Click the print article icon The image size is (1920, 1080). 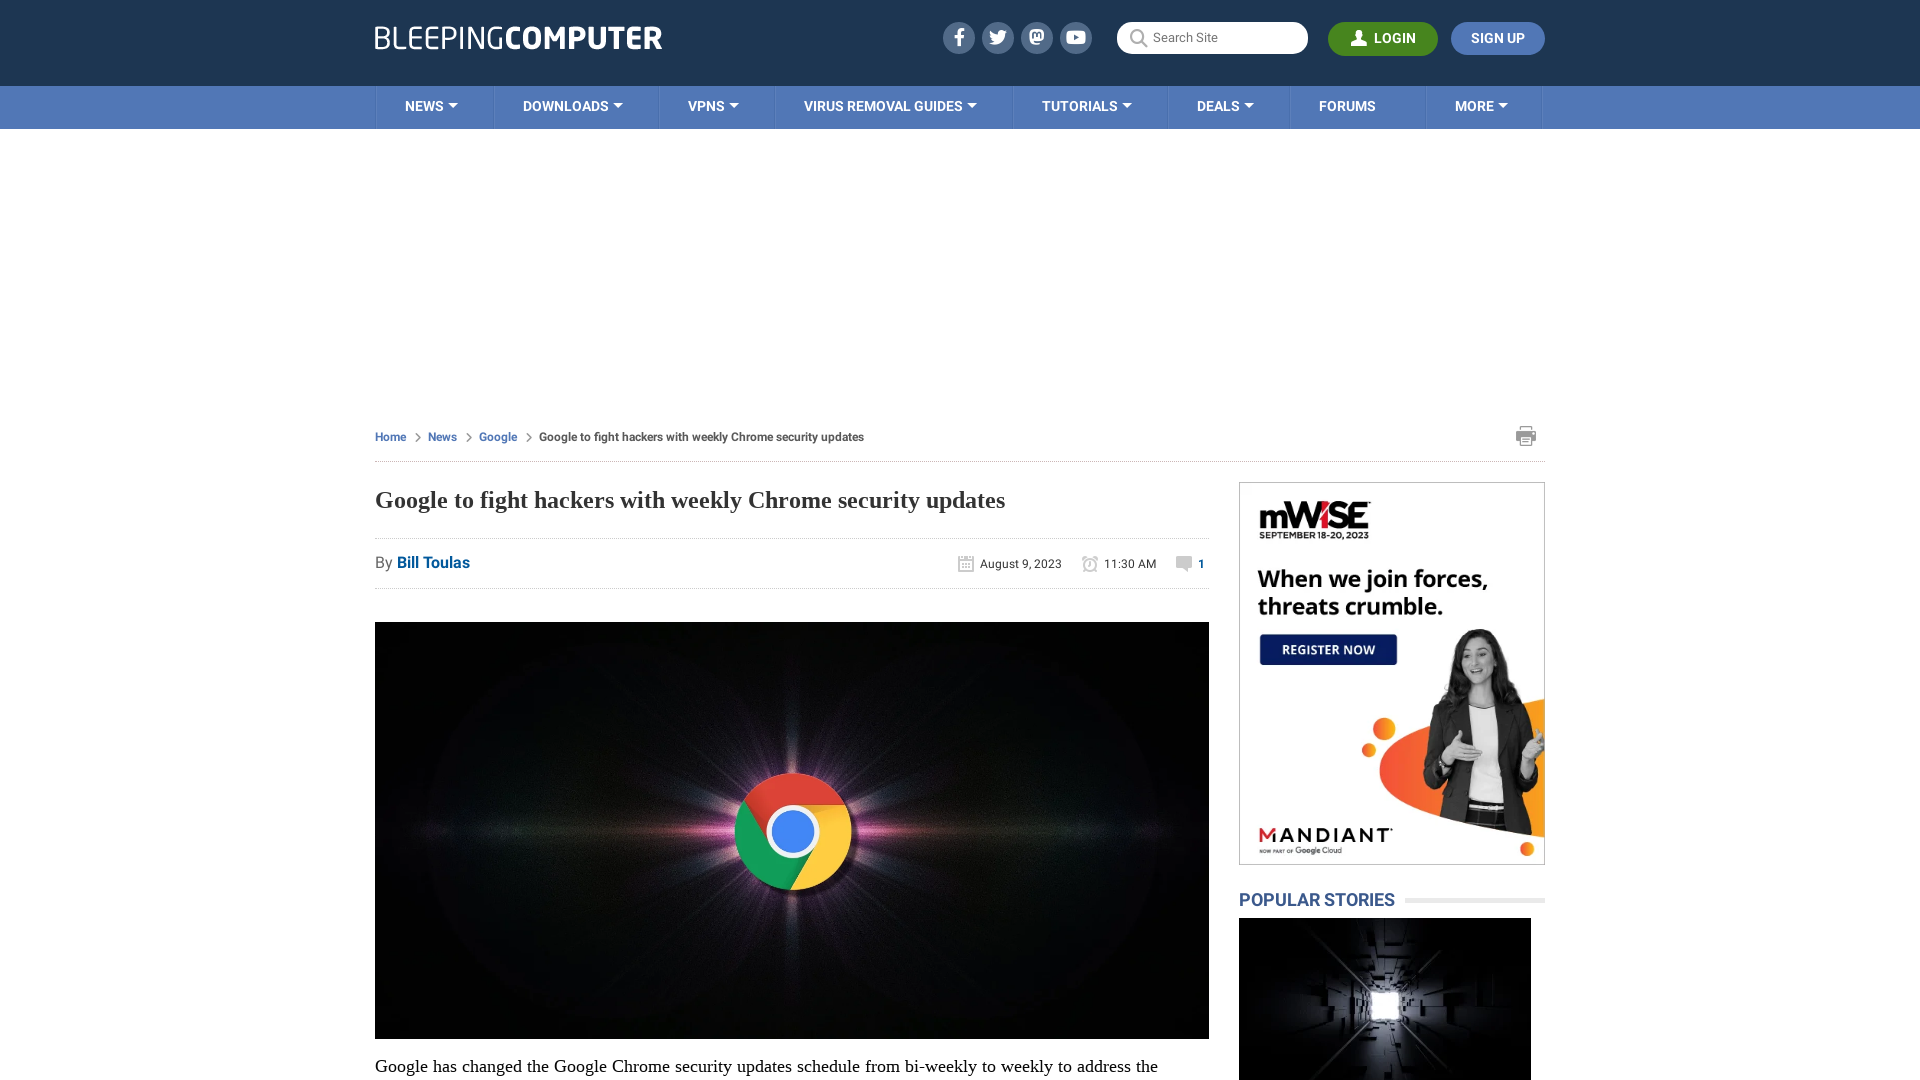tap(1526, 435)
